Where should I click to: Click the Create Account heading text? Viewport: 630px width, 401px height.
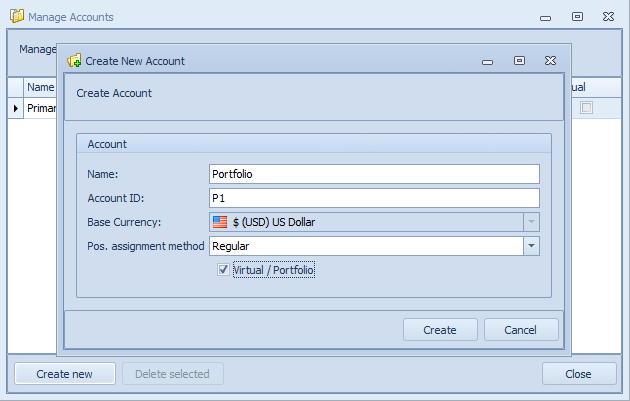114,93
